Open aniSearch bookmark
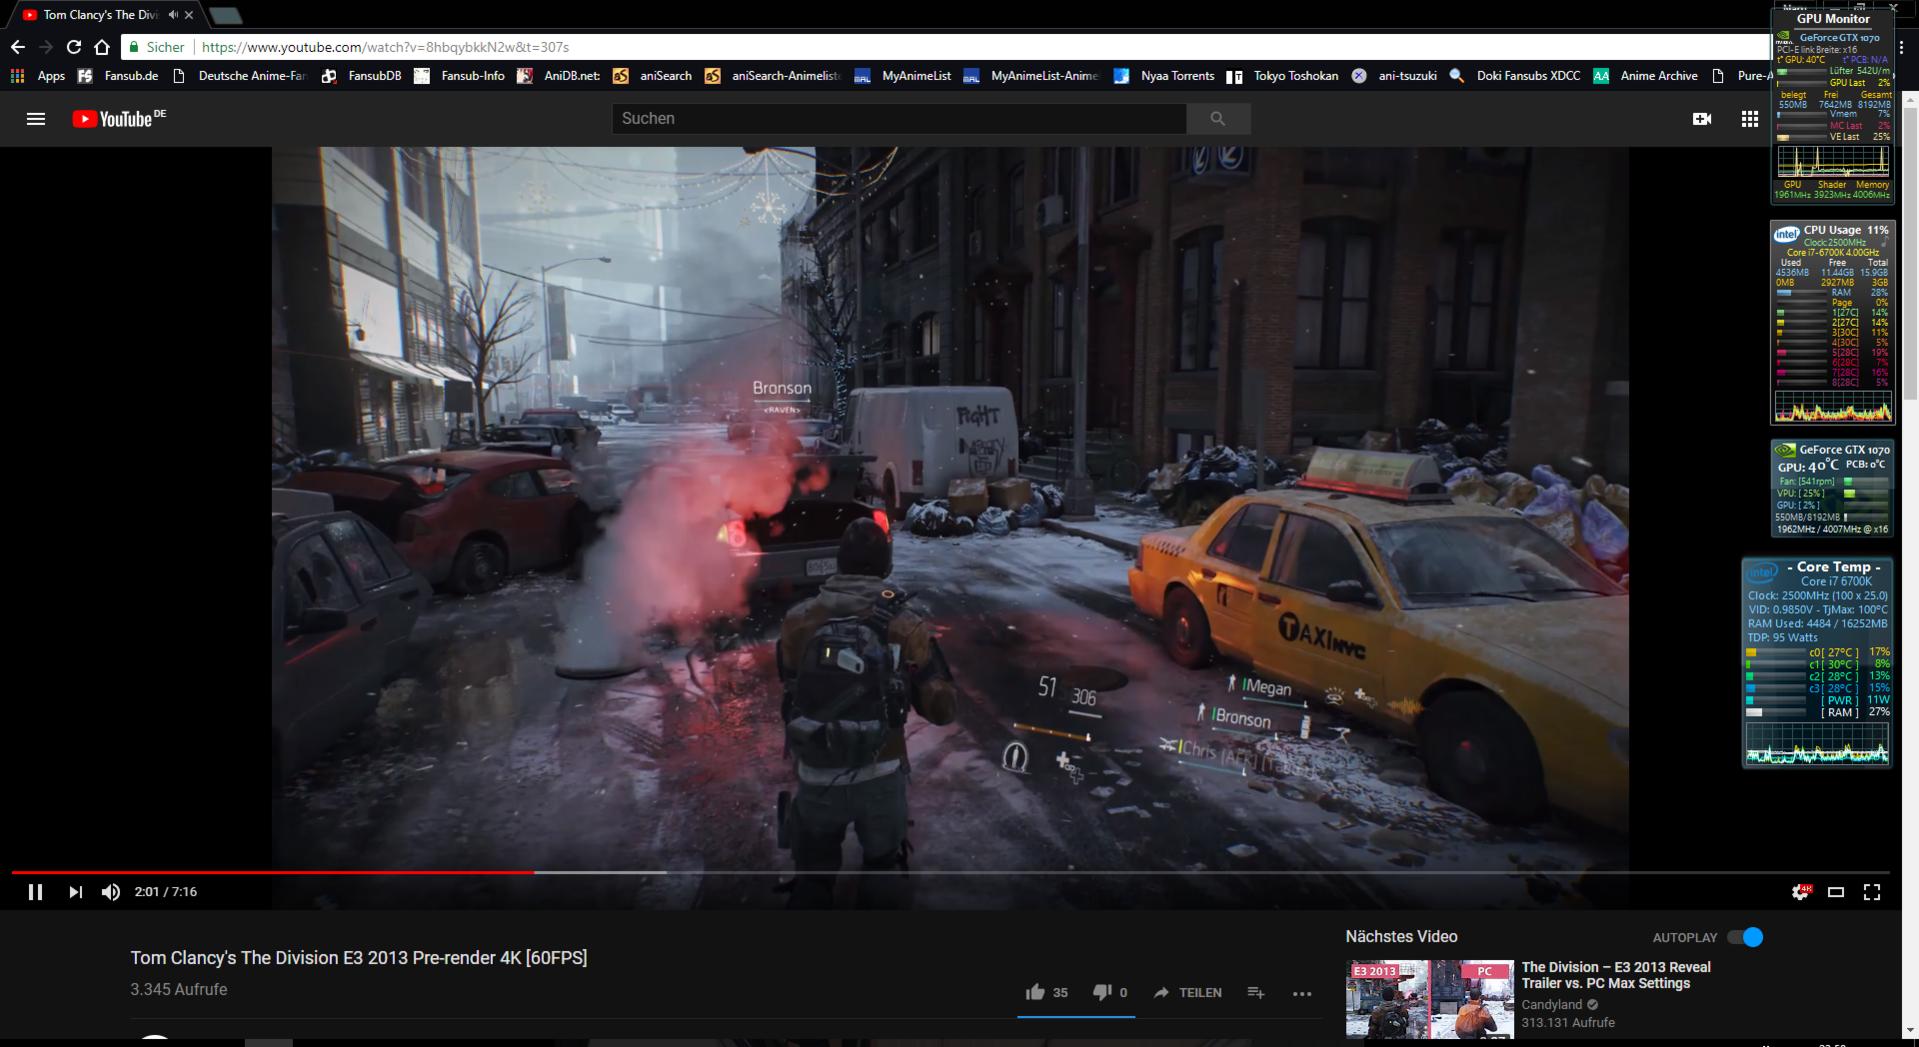 652,76
